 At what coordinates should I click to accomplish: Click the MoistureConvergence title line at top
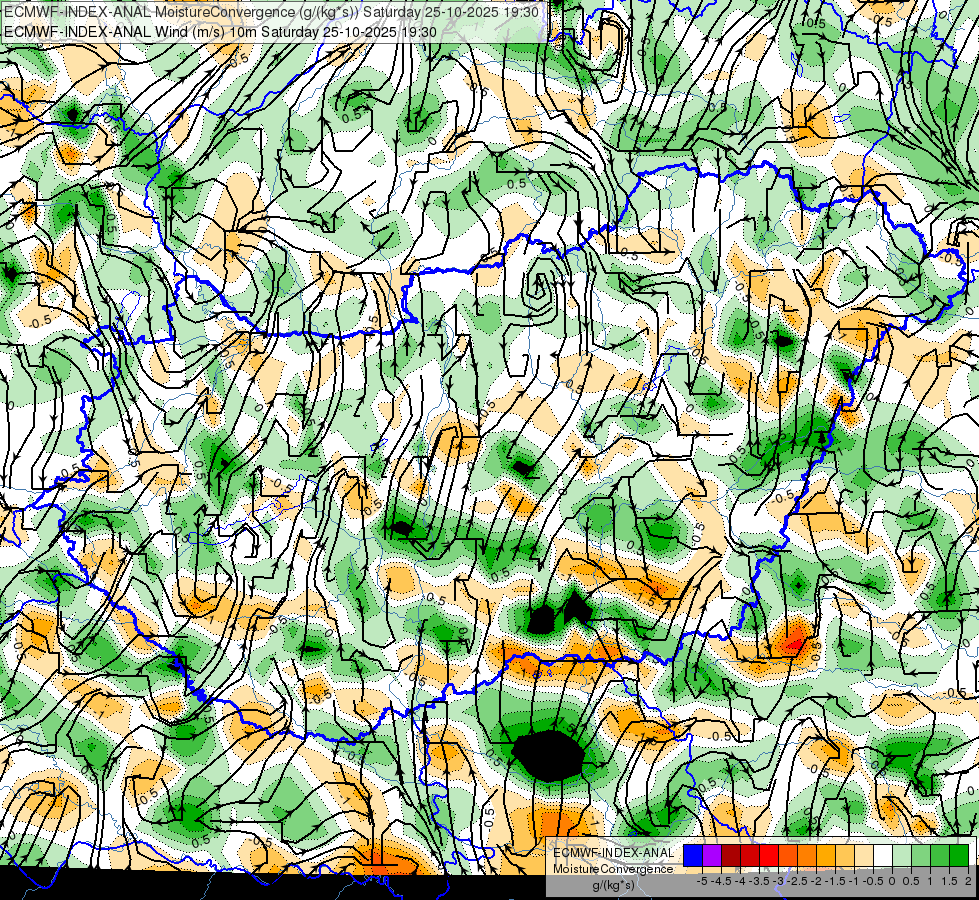tap(270, 12)
